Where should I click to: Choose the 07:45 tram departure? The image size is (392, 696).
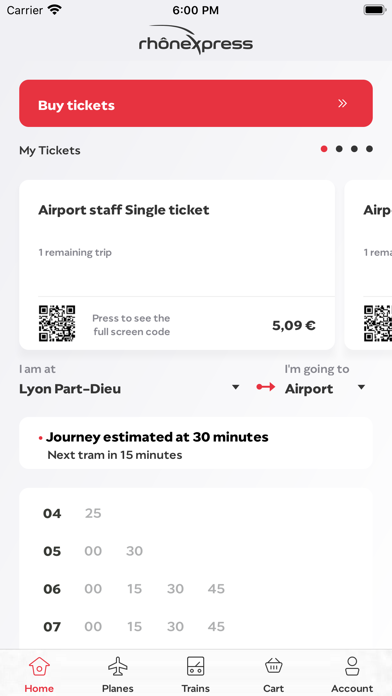pyautogui.click(x=216, y=627)
